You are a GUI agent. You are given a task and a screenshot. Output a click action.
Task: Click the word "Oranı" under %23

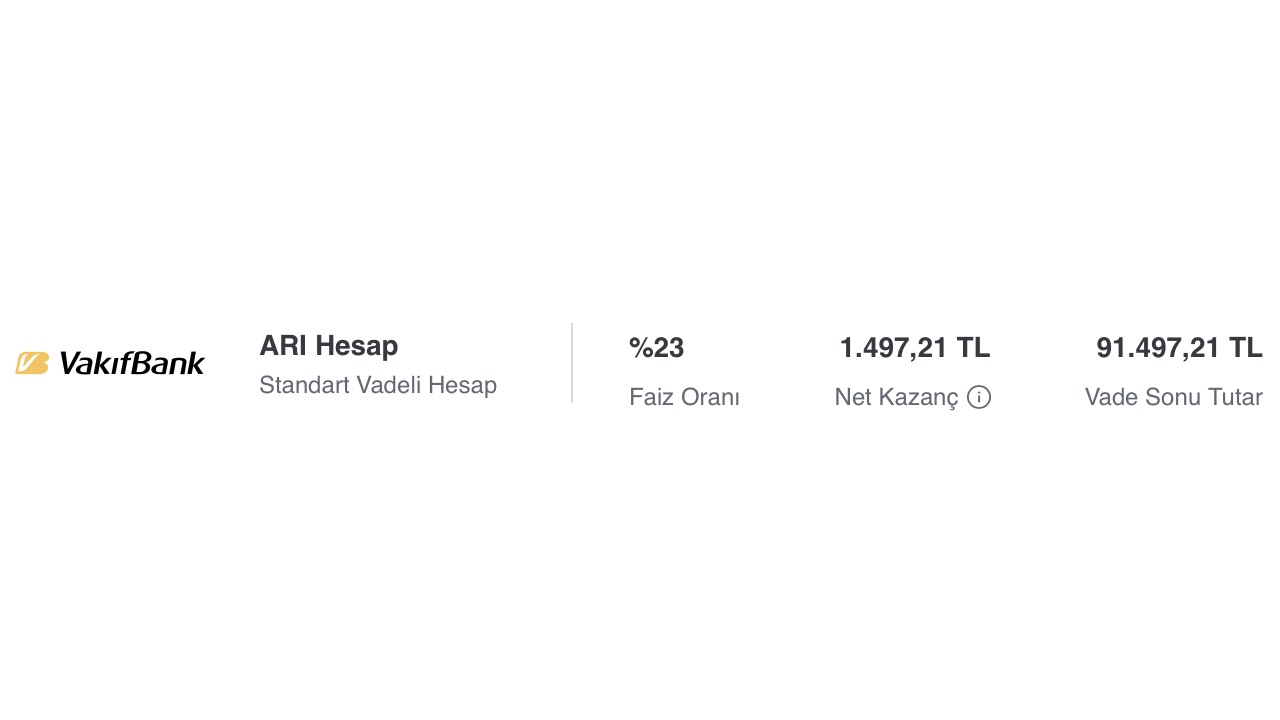[712, 397]
